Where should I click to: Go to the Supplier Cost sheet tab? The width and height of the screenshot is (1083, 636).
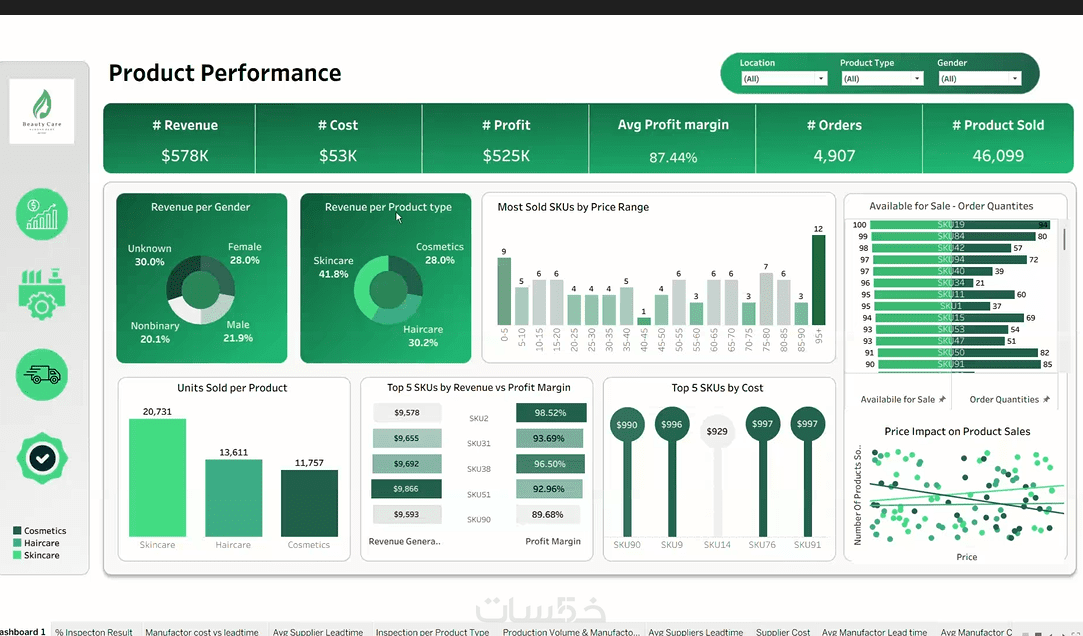click(x=783, y=631)
